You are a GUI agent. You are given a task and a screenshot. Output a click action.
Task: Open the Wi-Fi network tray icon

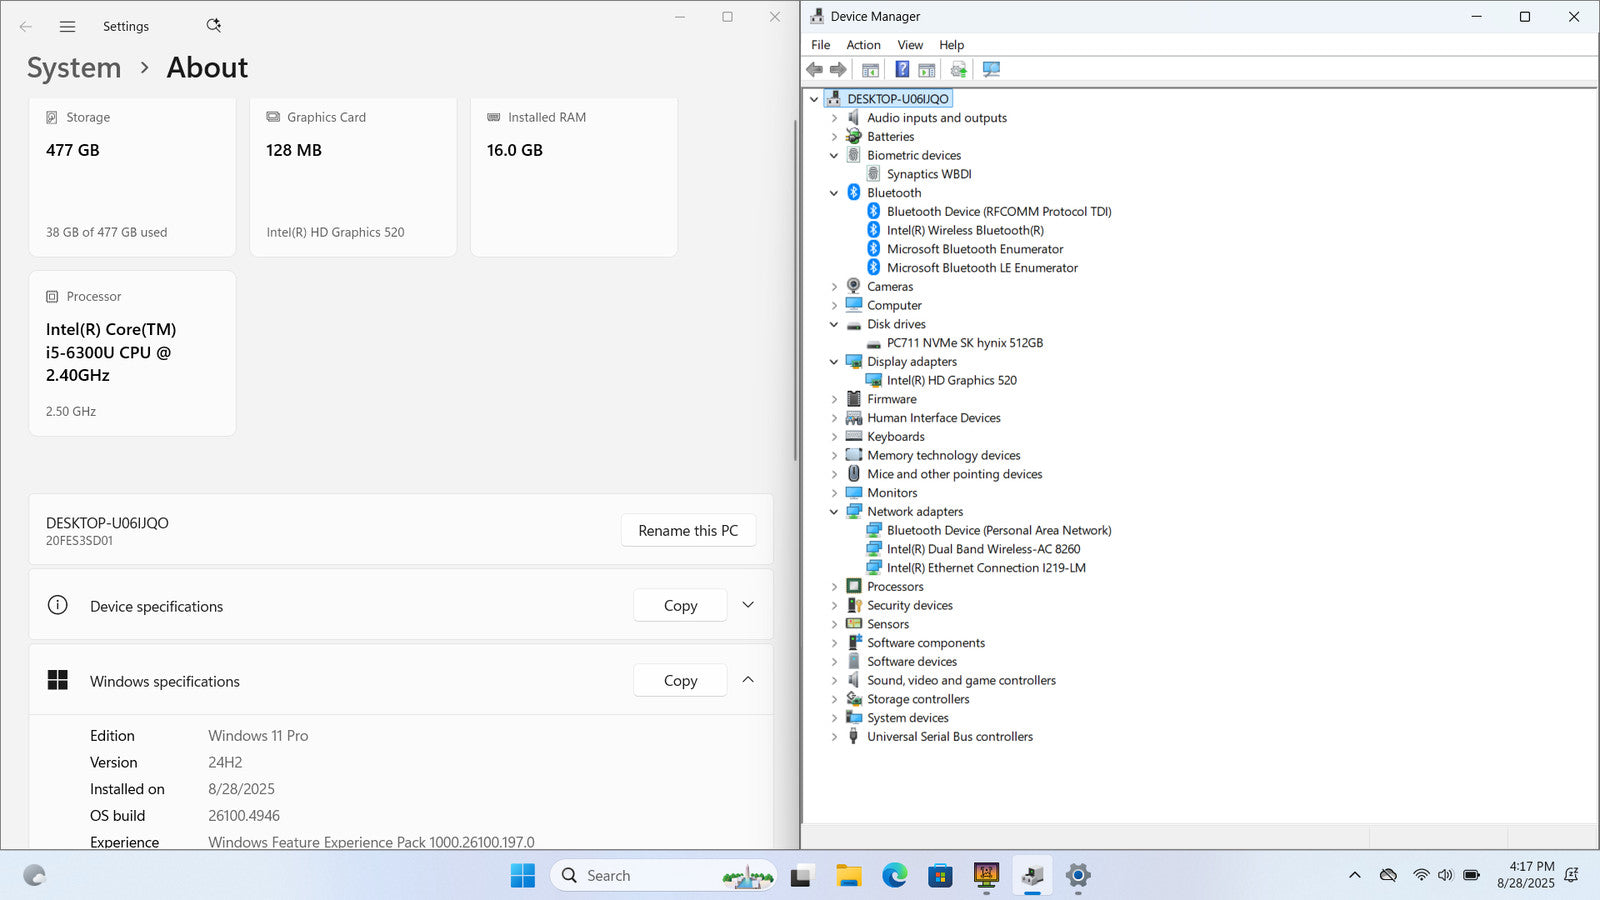tap(1421, 875)
